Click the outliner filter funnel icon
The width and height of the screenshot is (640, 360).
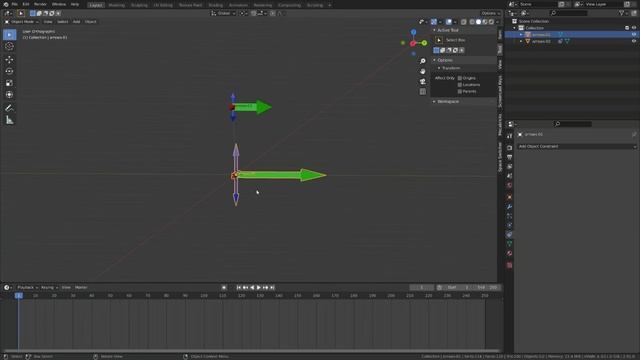pos(622,13)
